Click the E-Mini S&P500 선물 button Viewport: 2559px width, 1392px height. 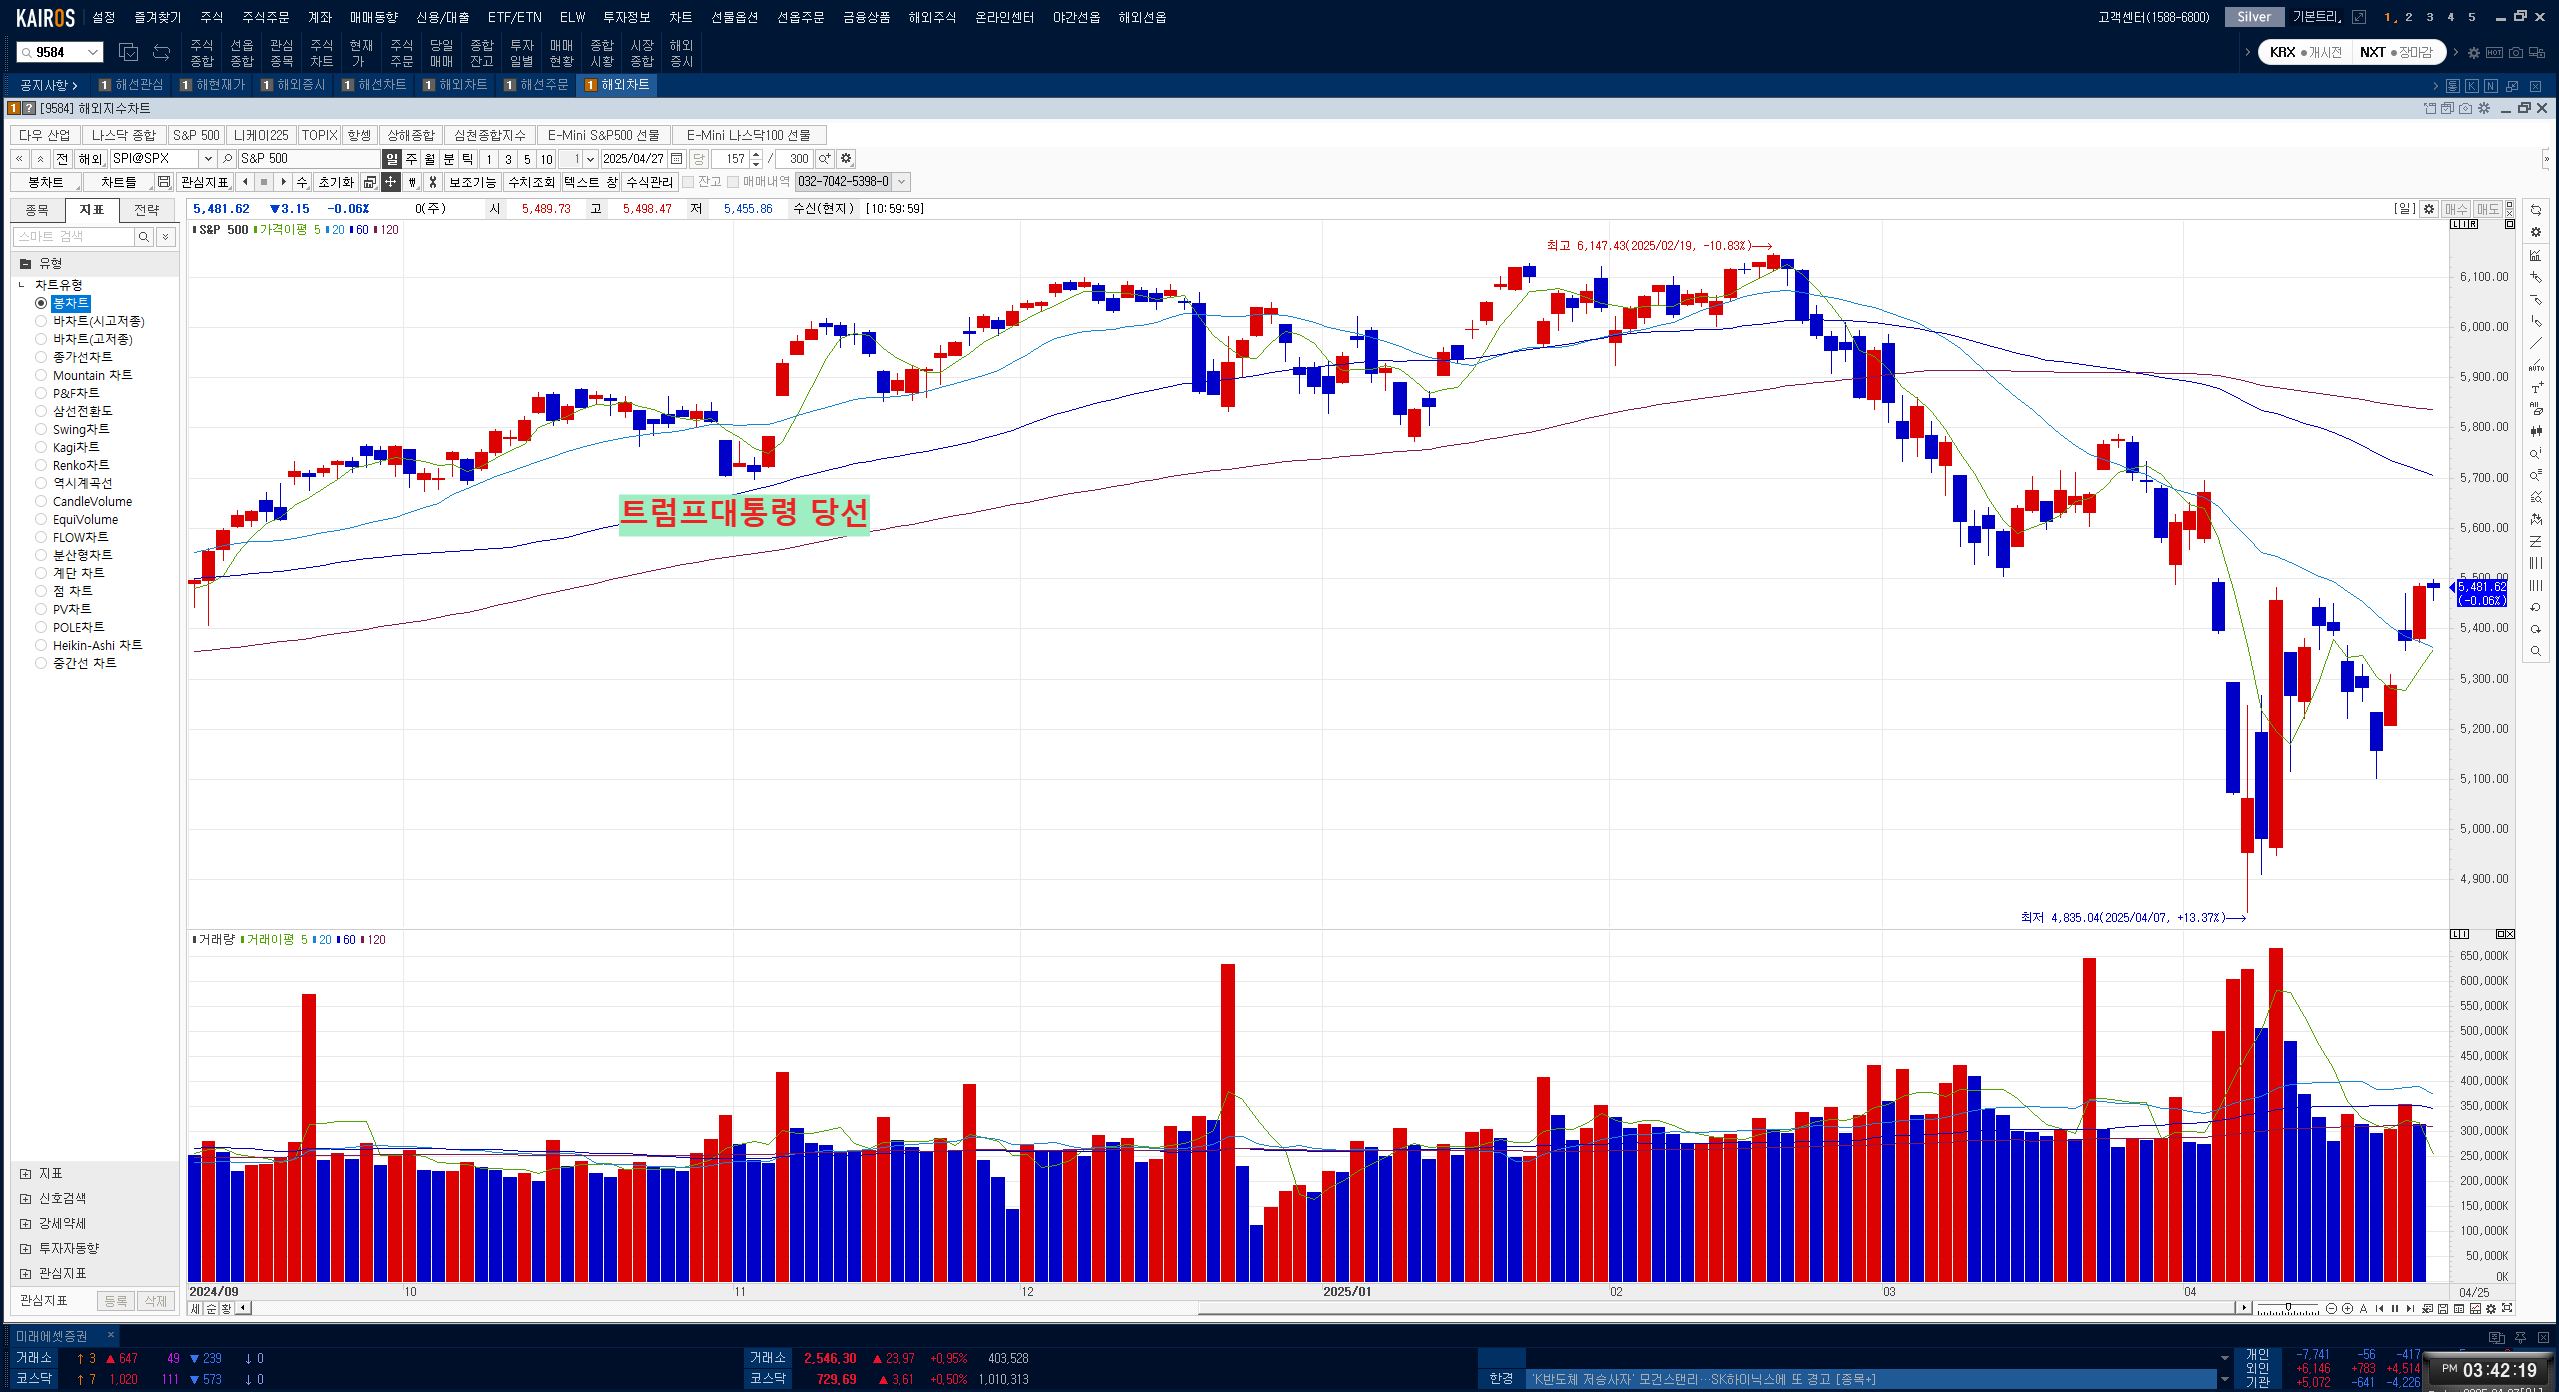point(603,135)
